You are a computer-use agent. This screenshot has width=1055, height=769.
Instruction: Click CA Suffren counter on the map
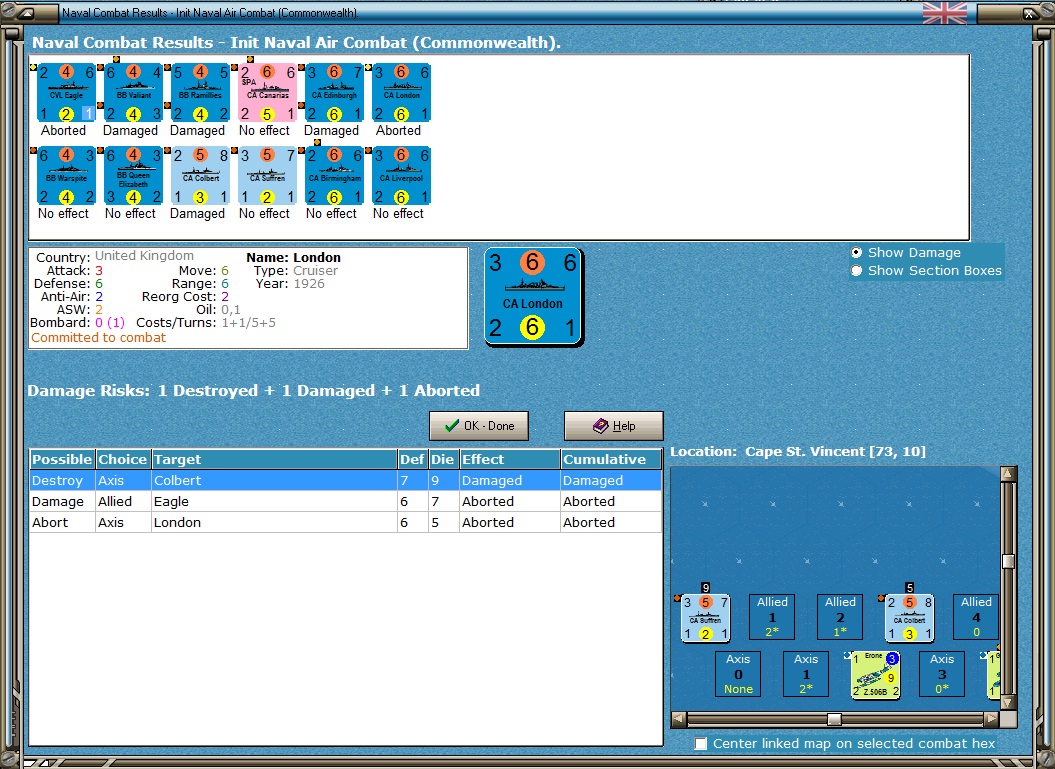(x=705, y=618)
